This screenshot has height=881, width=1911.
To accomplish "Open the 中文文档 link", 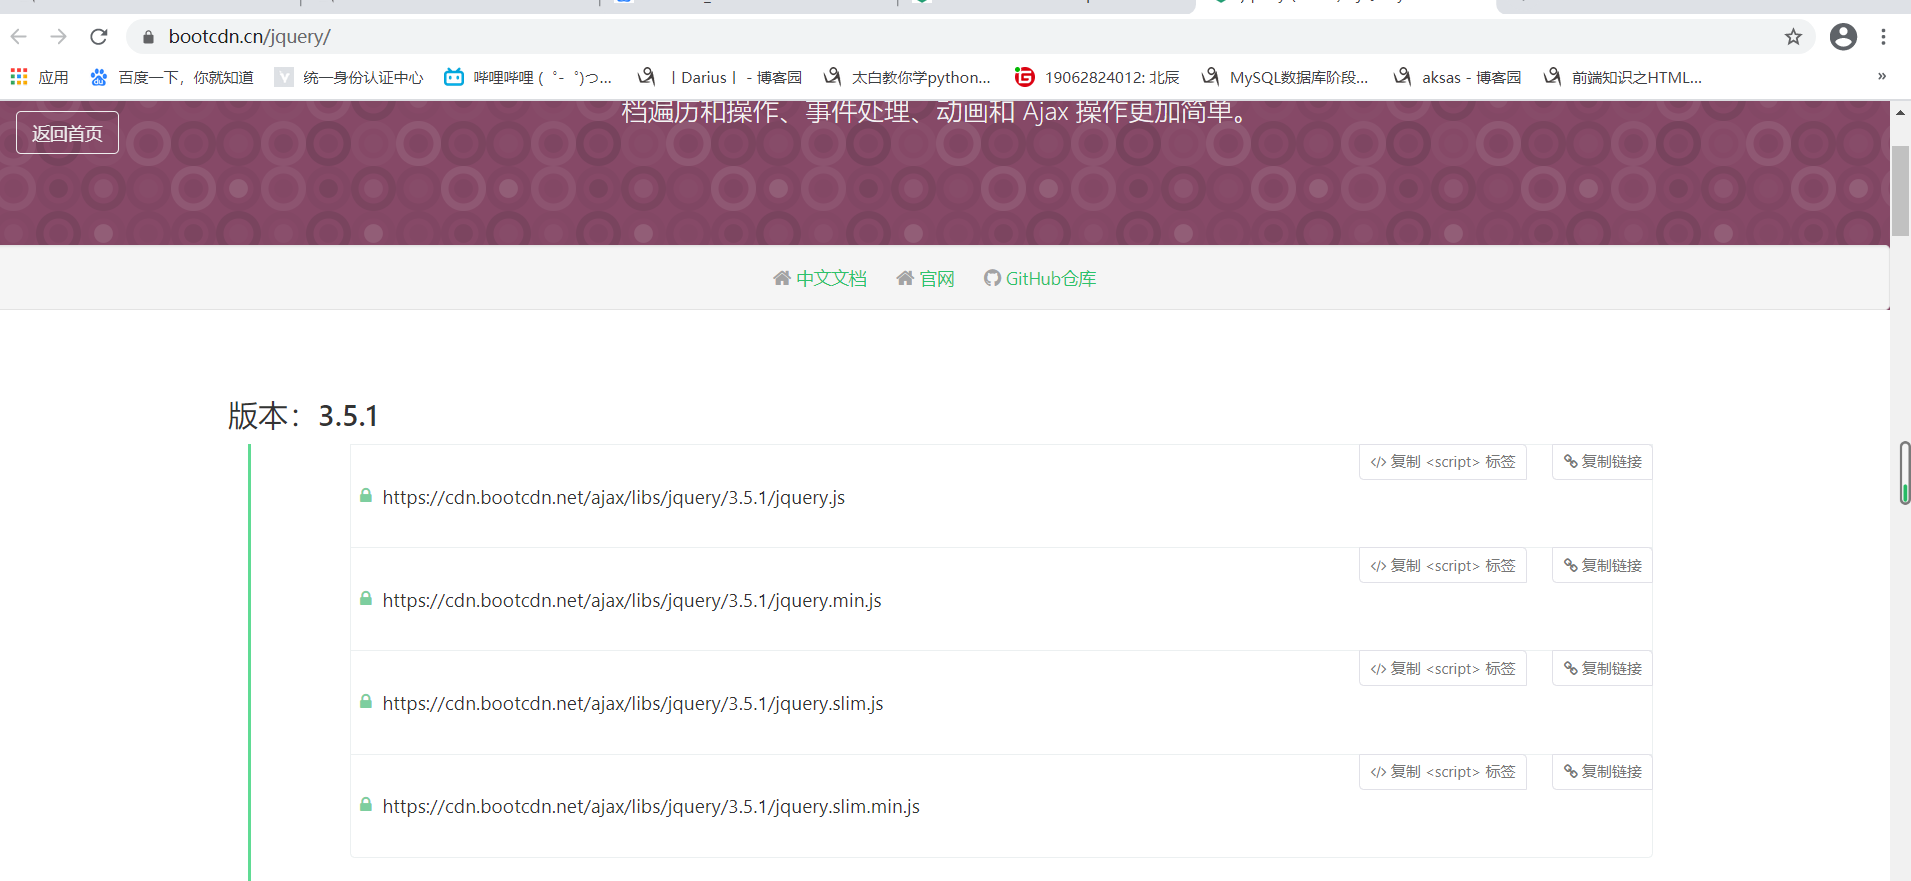I will 831,279.
